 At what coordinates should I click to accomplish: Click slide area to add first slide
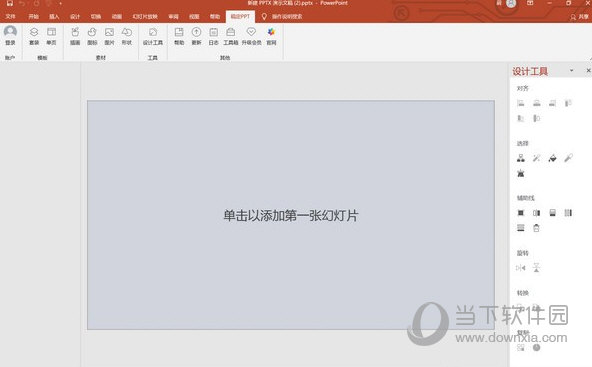pyautogui.click(x=291, y=215)
